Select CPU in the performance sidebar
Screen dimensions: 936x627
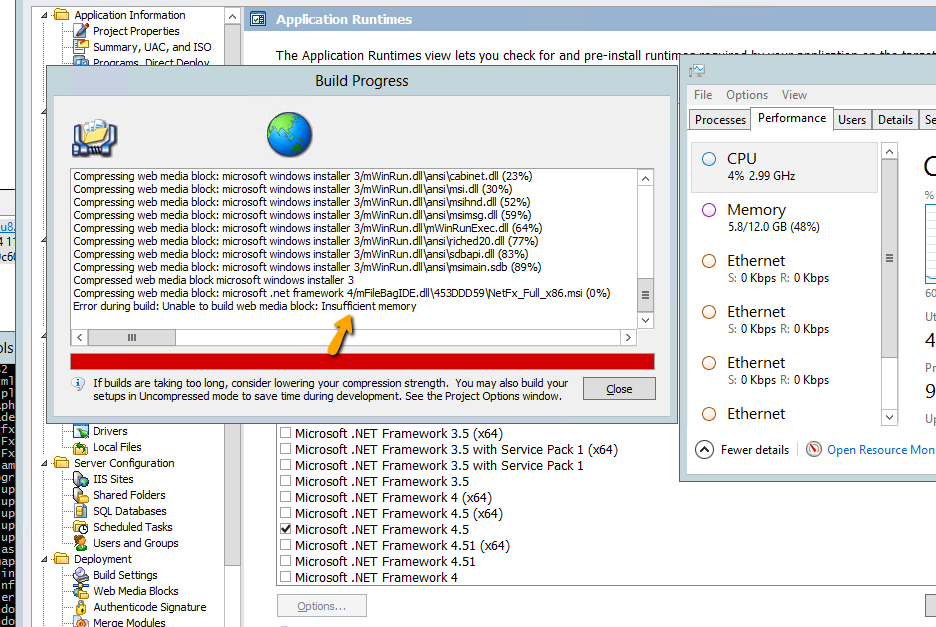click(x=784, y=167)
